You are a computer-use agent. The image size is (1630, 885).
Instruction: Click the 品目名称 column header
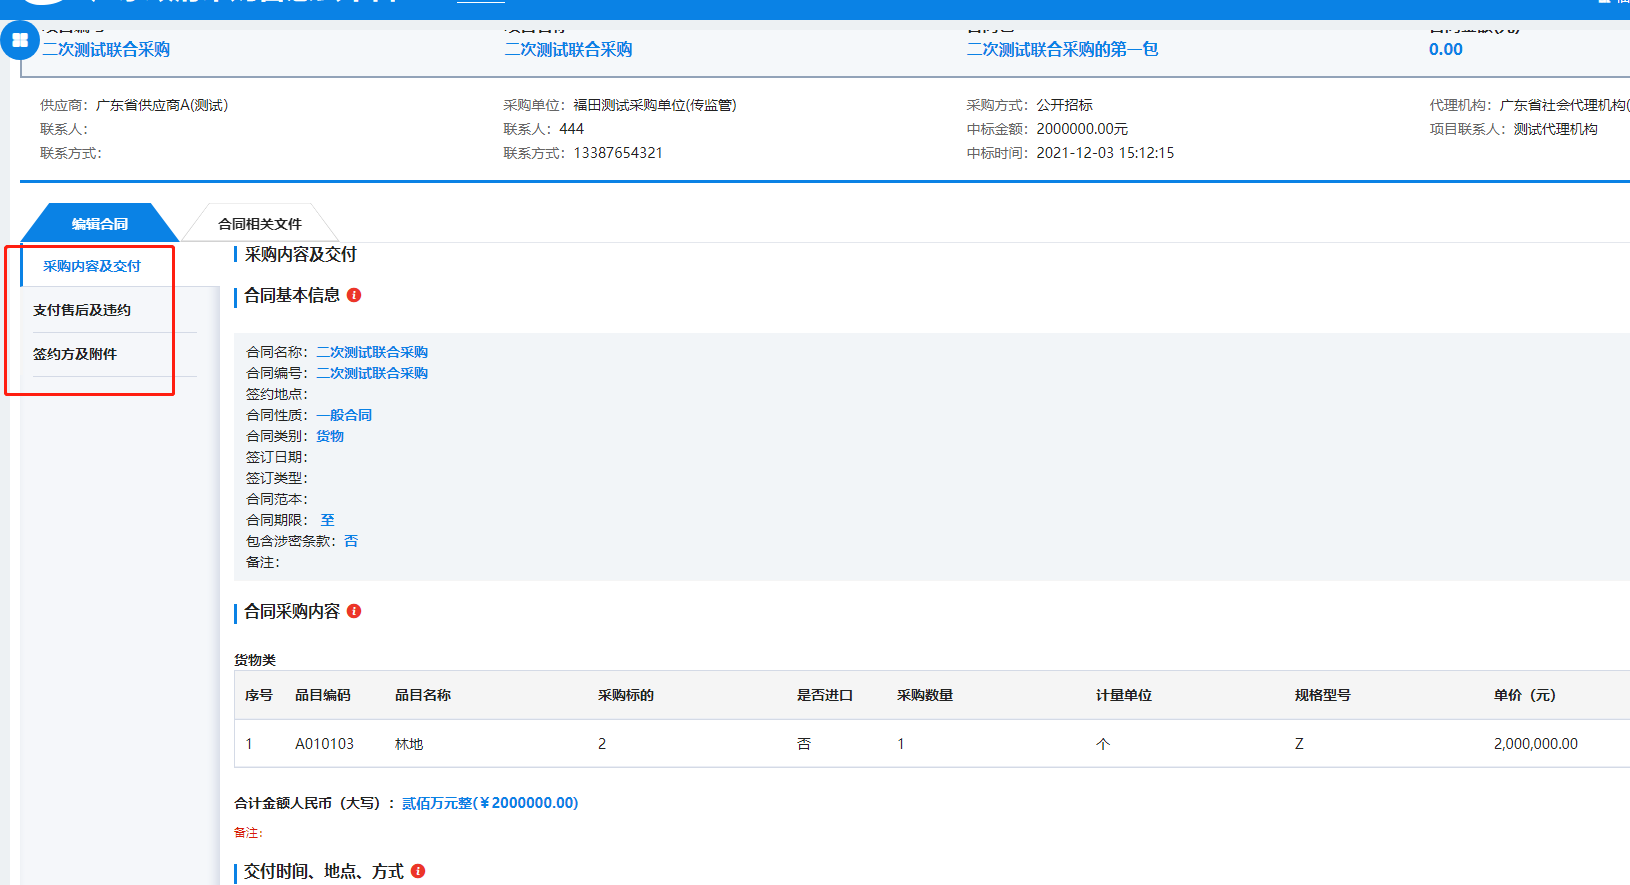pyautogui.click(x=423, y=695)
